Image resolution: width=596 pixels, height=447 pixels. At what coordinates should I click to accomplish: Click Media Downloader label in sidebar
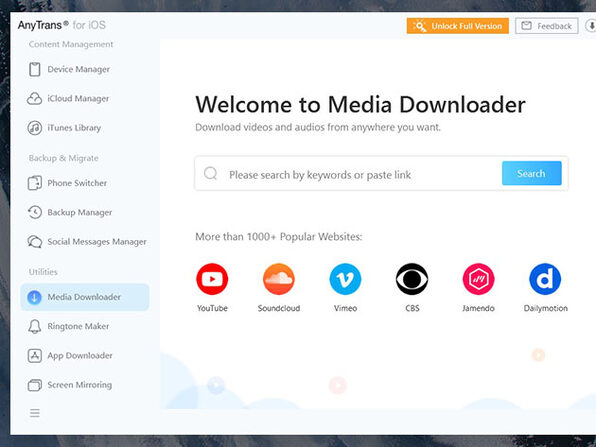click(x=84, y=297)
